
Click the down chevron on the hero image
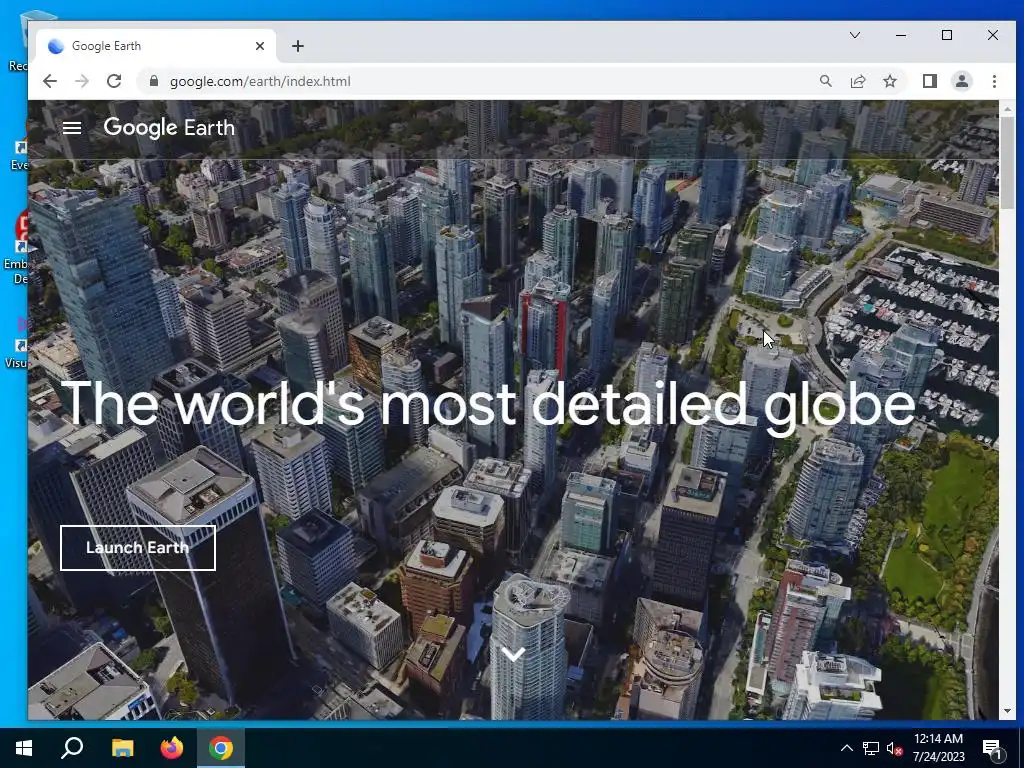coord(513,653)
